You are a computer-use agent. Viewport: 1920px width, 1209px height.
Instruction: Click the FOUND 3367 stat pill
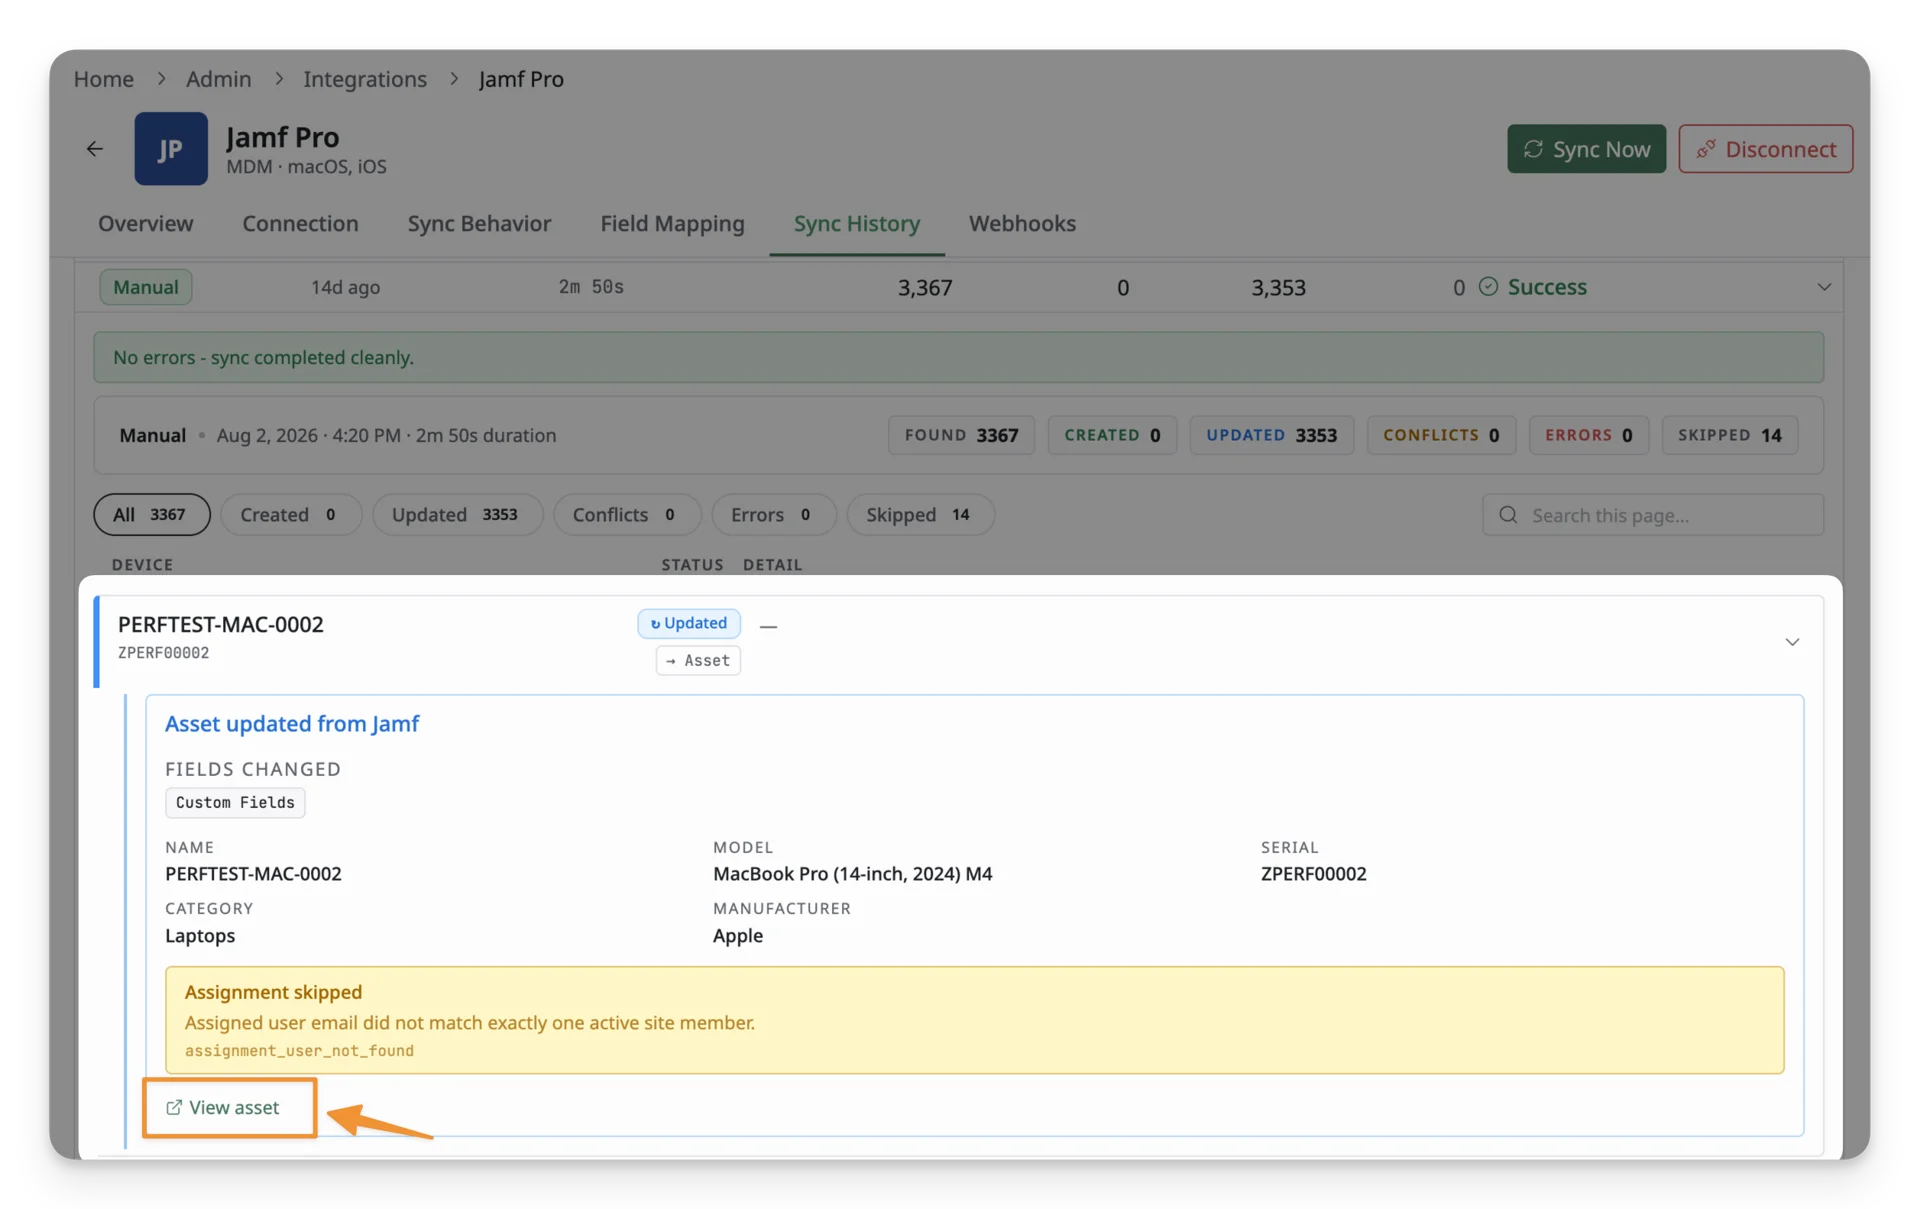pyautogui.click(x=961, y=435)
